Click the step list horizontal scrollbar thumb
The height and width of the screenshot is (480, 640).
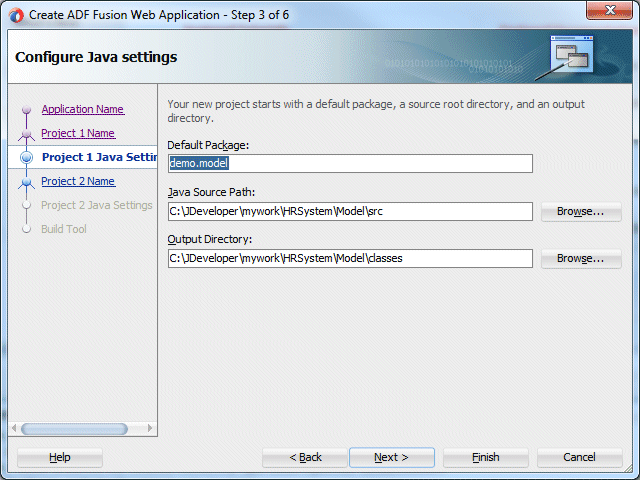(x=74, y=429)
